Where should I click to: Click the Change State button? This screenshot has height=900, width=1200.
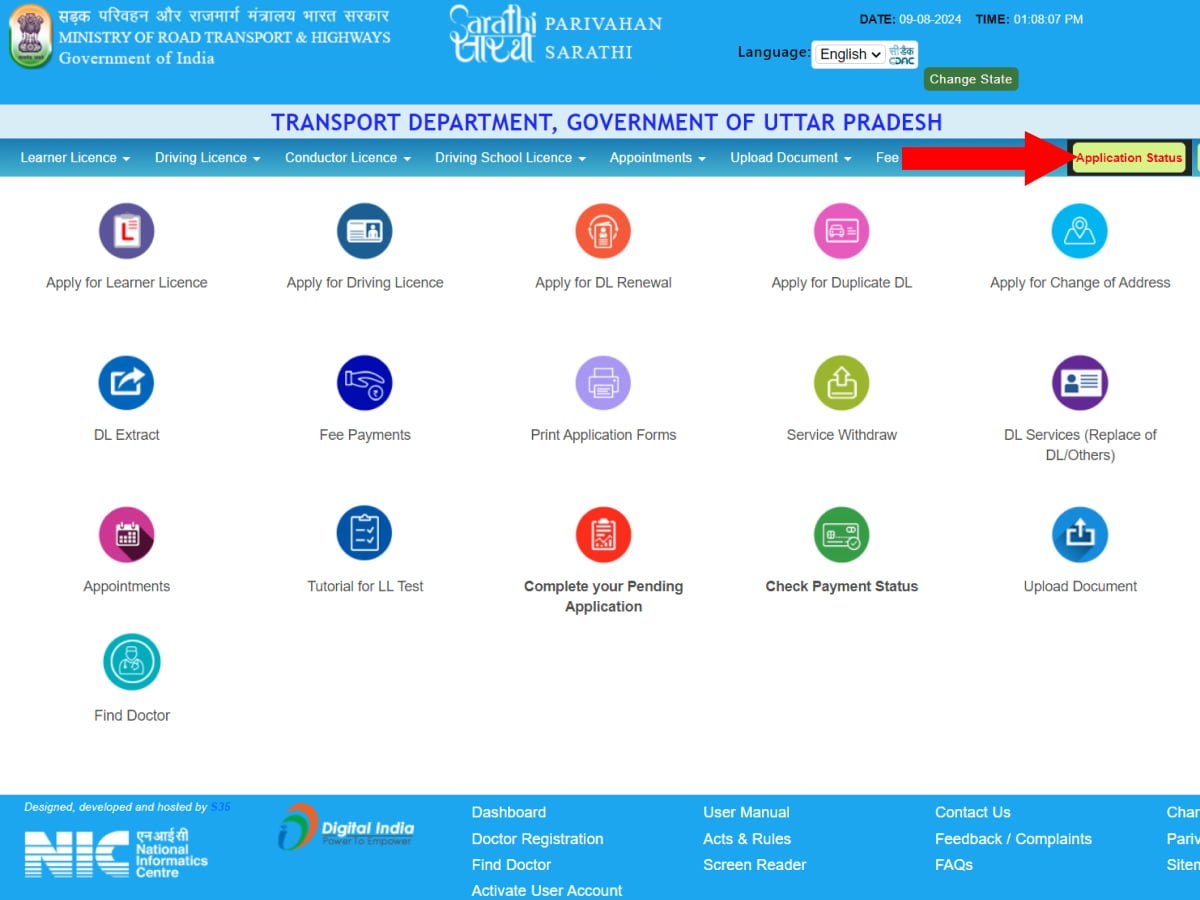pos(970,80)
